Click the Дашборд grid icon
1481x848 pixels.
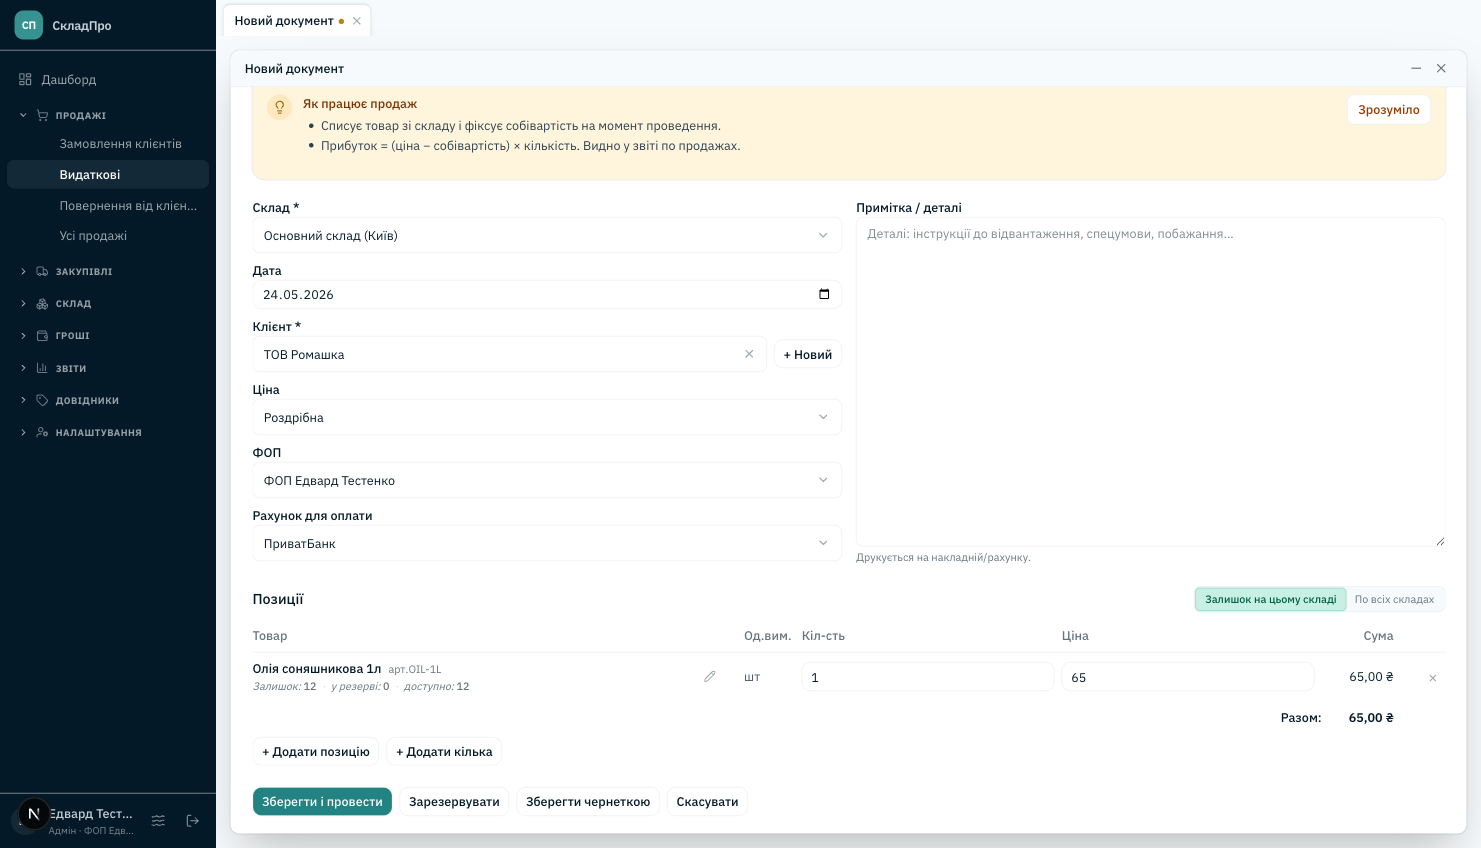coord(26,79)
